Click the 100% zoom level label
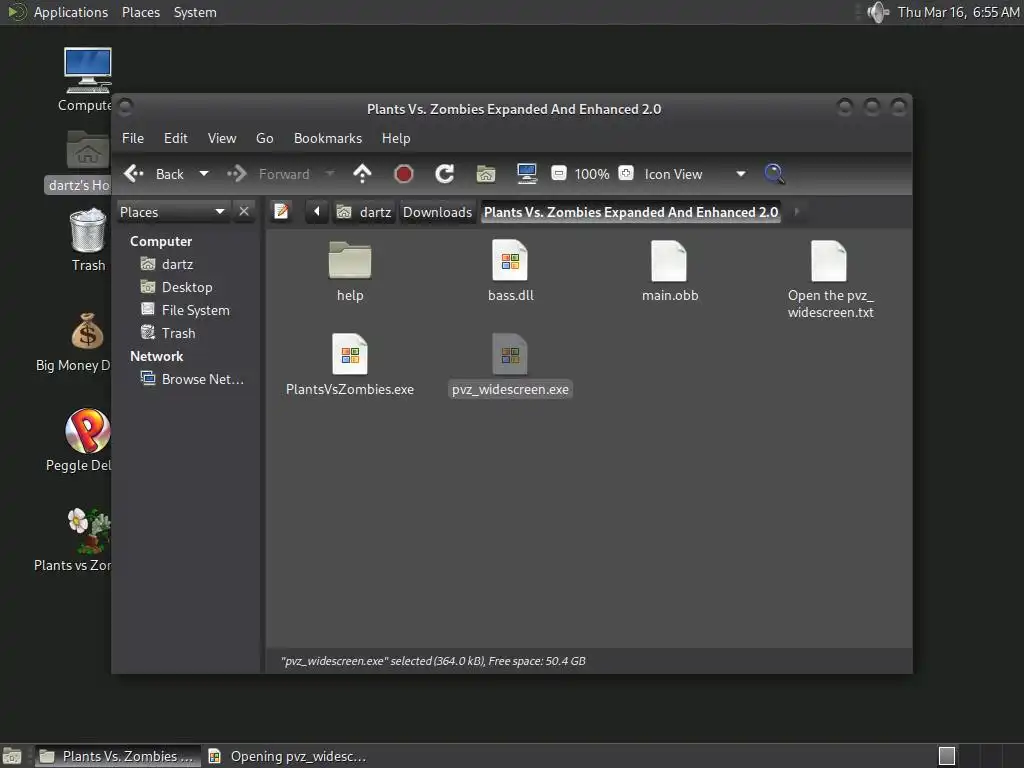Screen dimensions: 1024x768 point(592,174)
